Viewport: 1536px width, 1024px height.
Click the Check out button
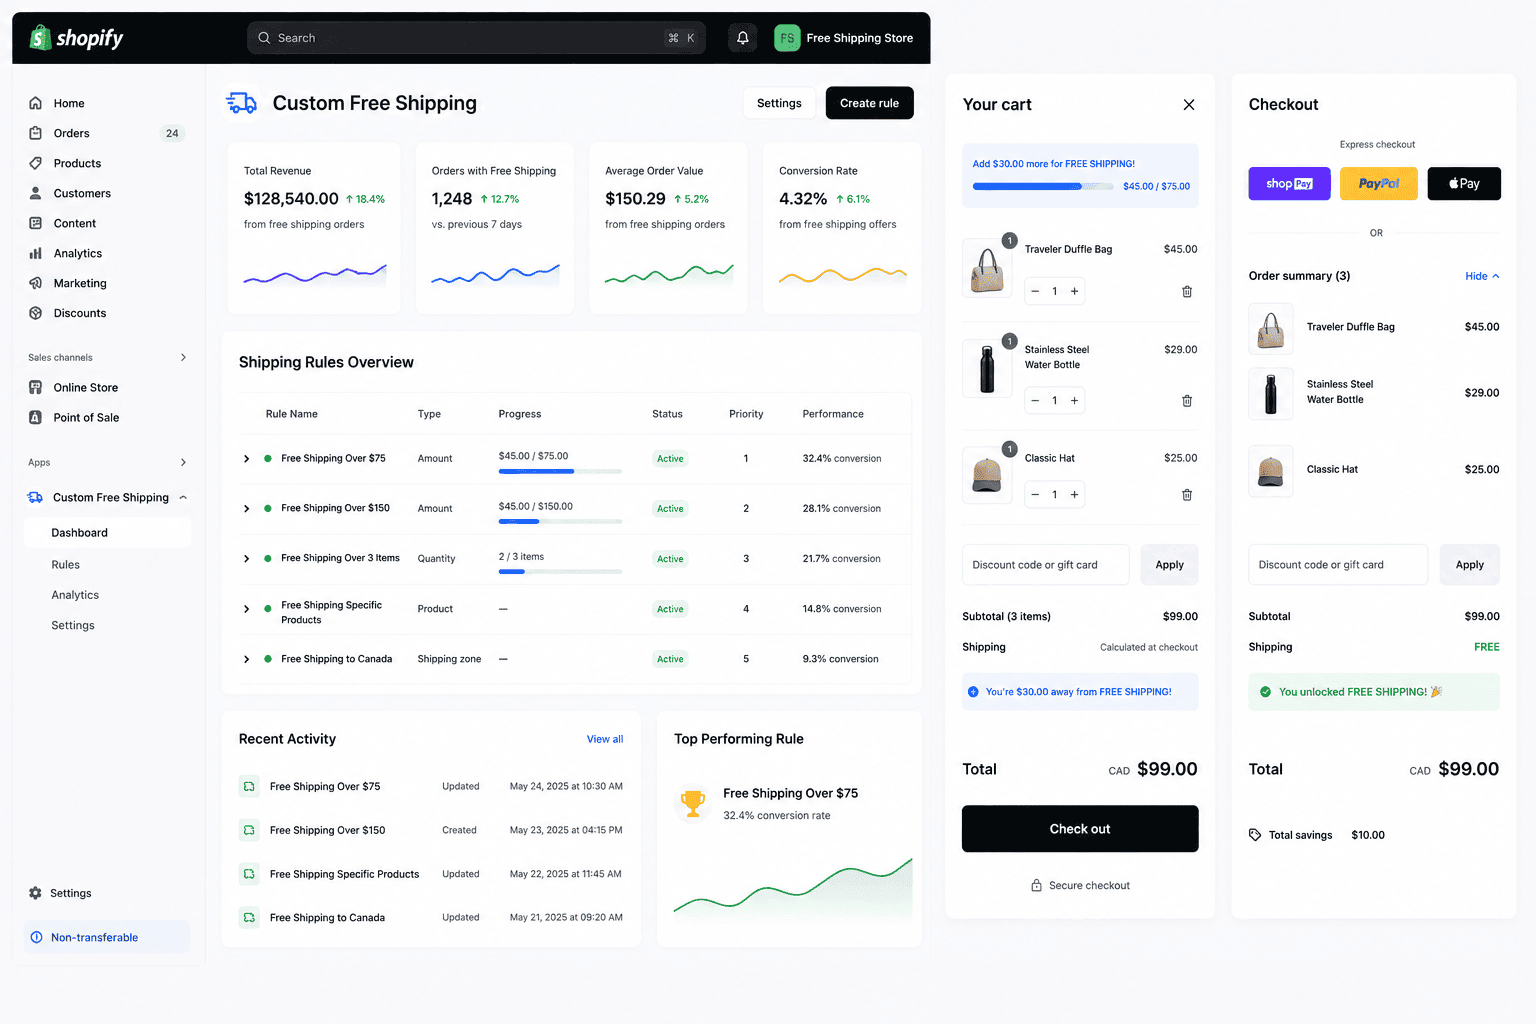point(1080,829)
